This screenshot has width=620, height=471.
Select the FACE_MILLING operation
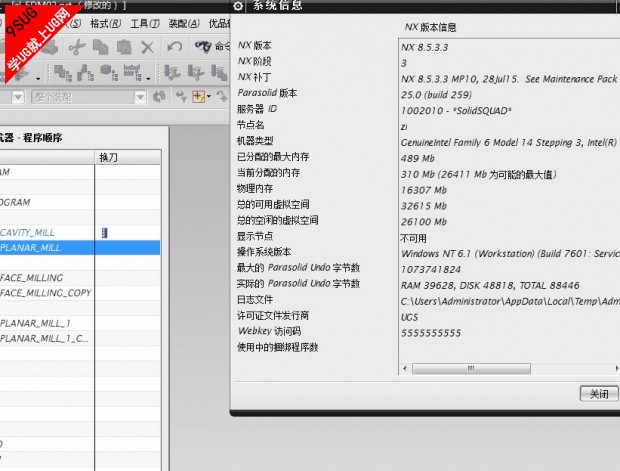(x=32, y=278)
